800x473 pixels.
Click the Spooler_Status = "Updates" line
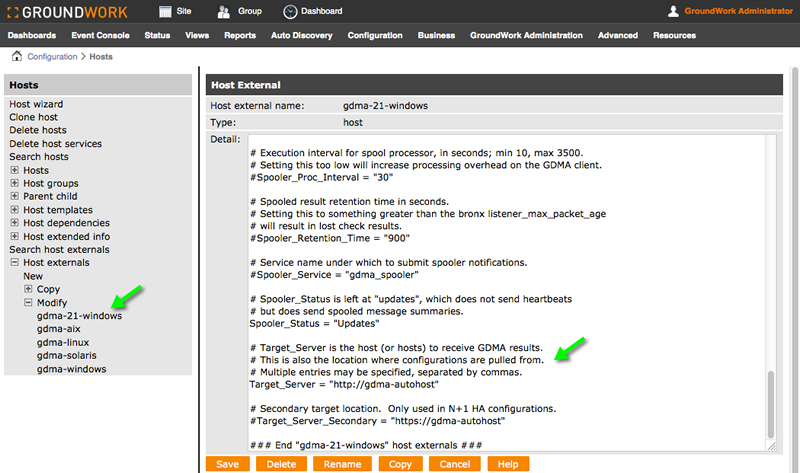click(314, 323)
